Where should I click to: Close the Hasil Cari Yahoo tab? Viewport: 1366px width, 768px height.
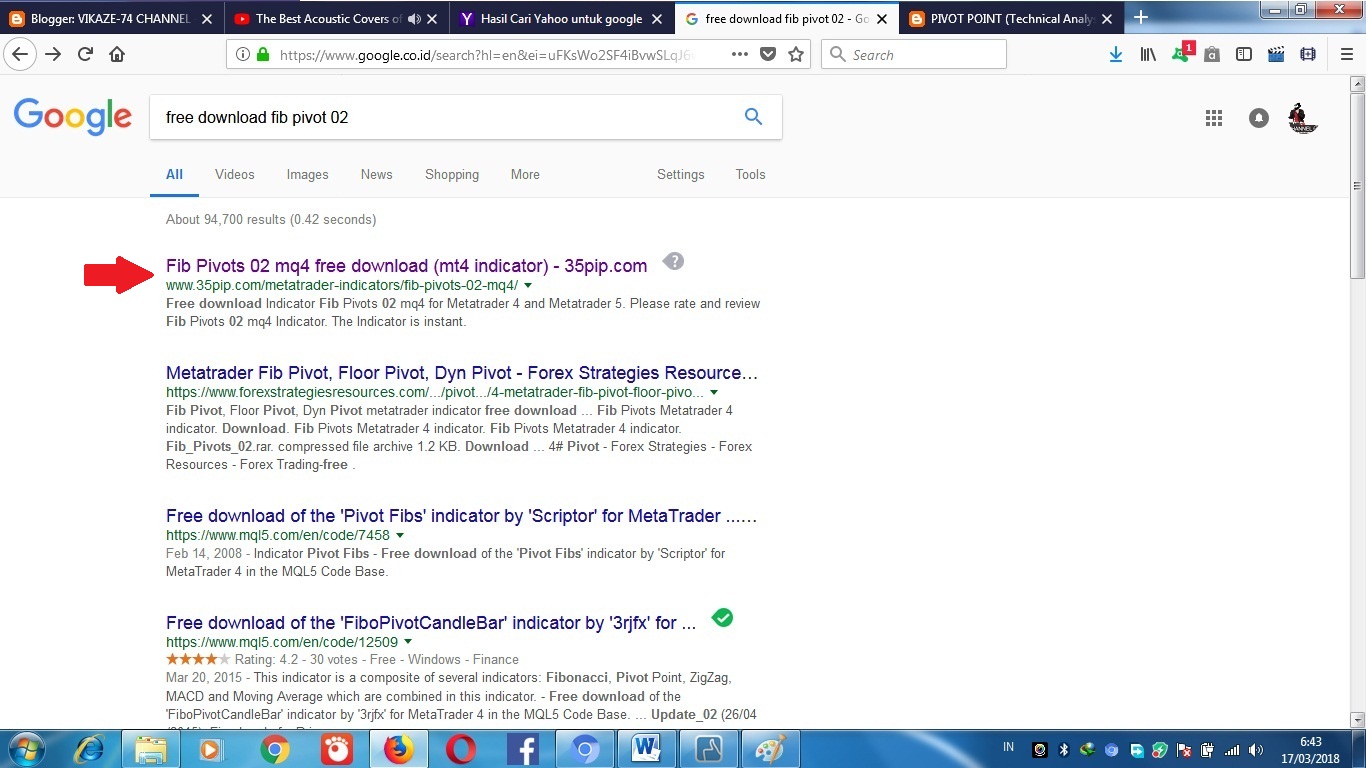(656, 18)
